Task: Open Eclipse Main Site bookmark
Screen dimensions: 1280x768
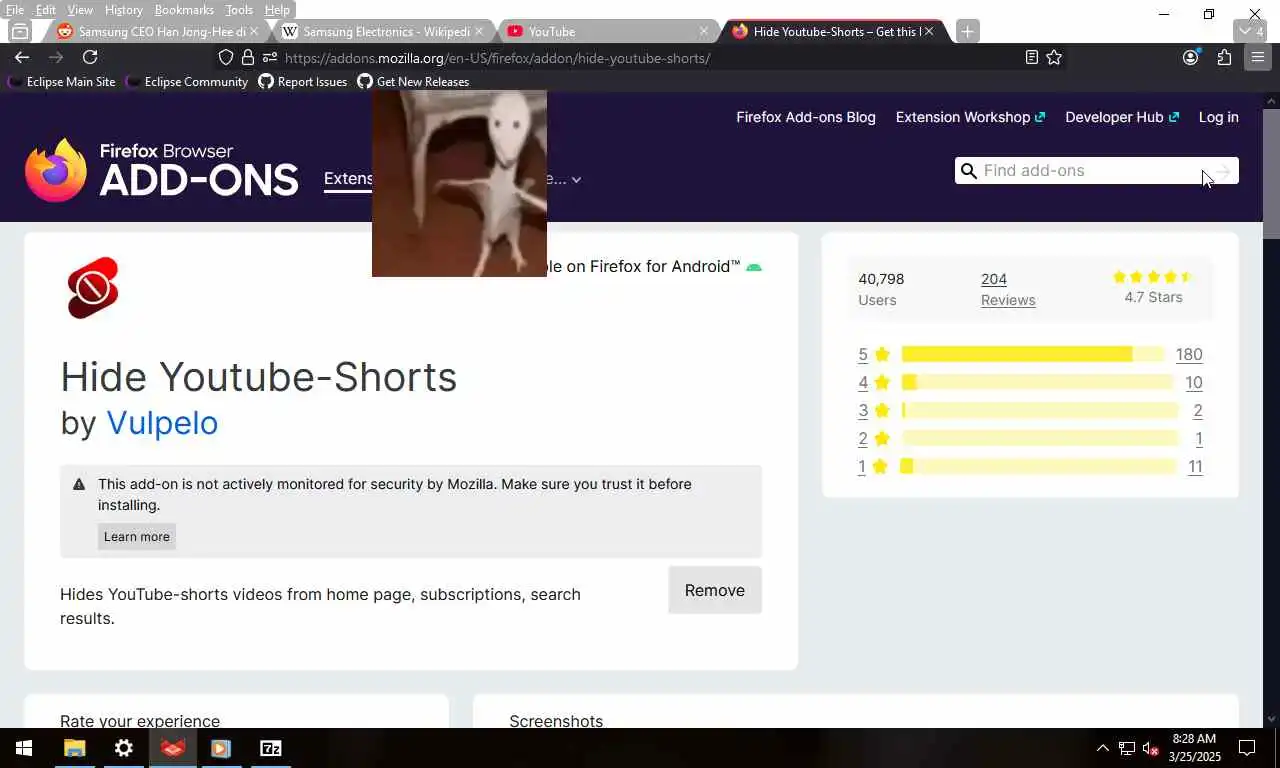Action: tap(62, 82)
